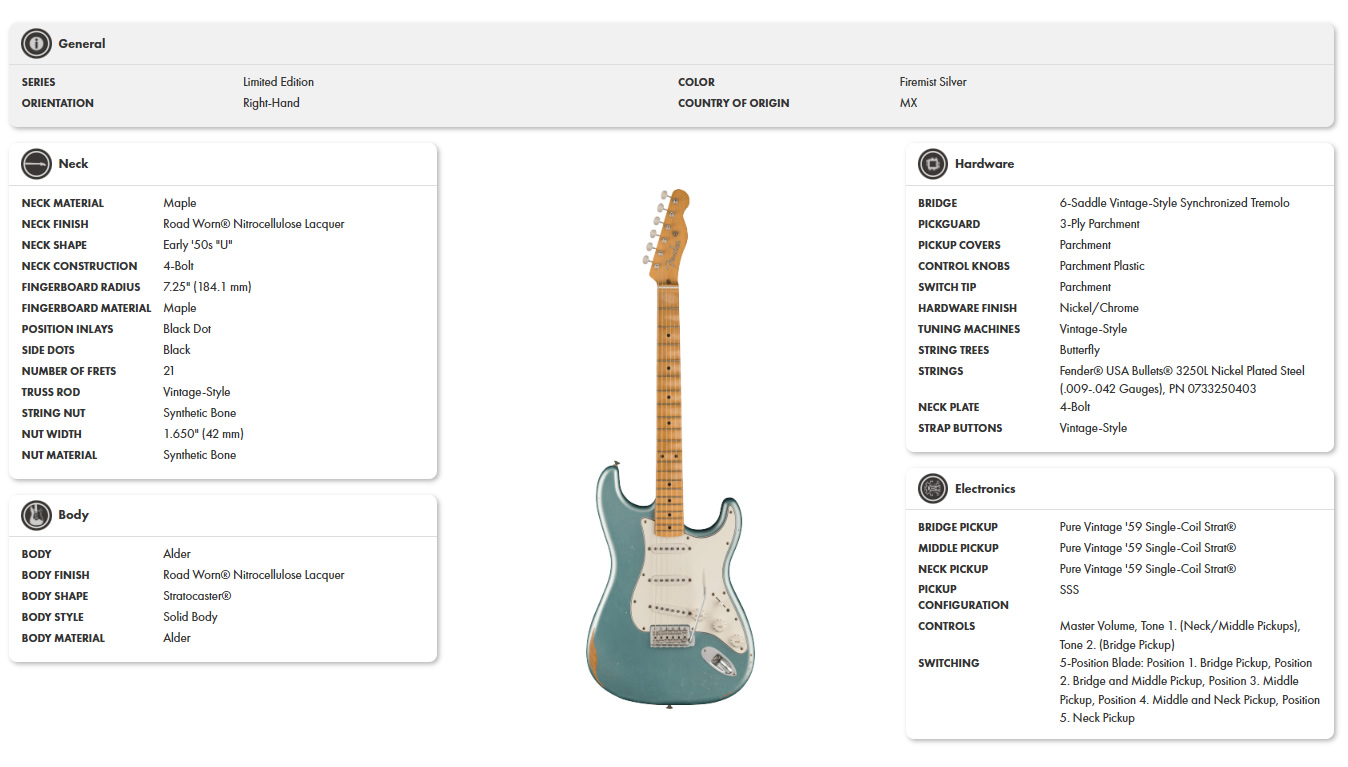The image size is (1348, 767).
Task: Click the Hardware section icon
Action: [932, 164]
